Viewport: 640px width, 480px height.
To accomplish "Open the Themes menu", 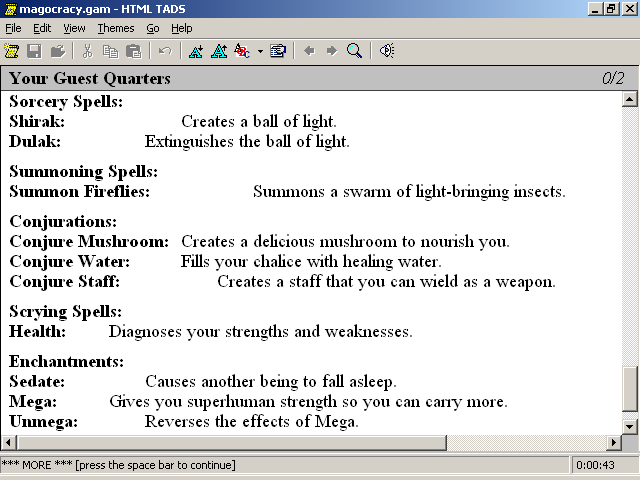I will [x=116, y=28].
